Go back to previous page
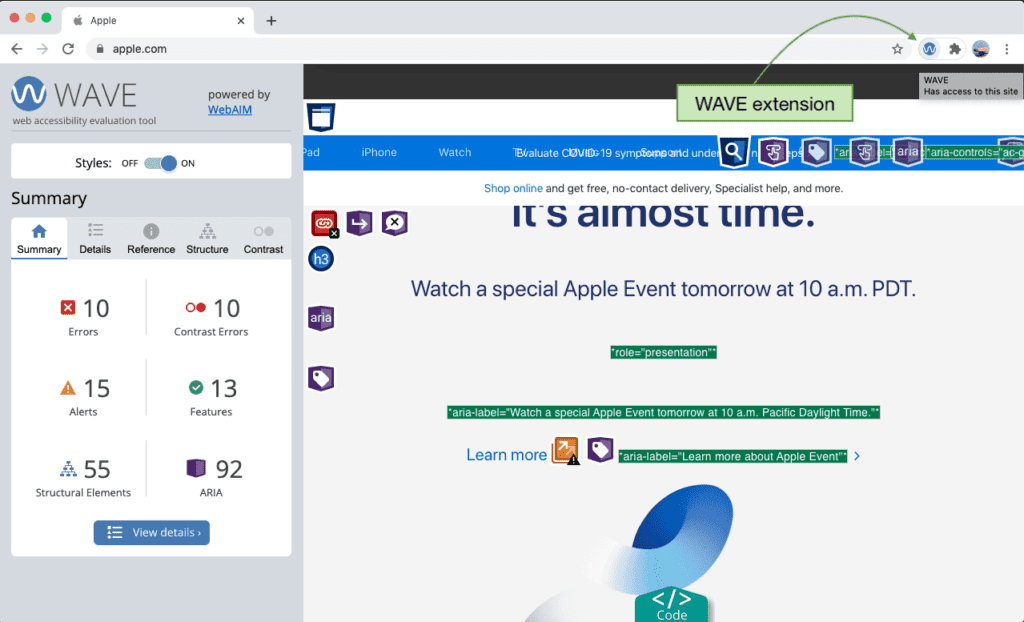 point(17,49)
